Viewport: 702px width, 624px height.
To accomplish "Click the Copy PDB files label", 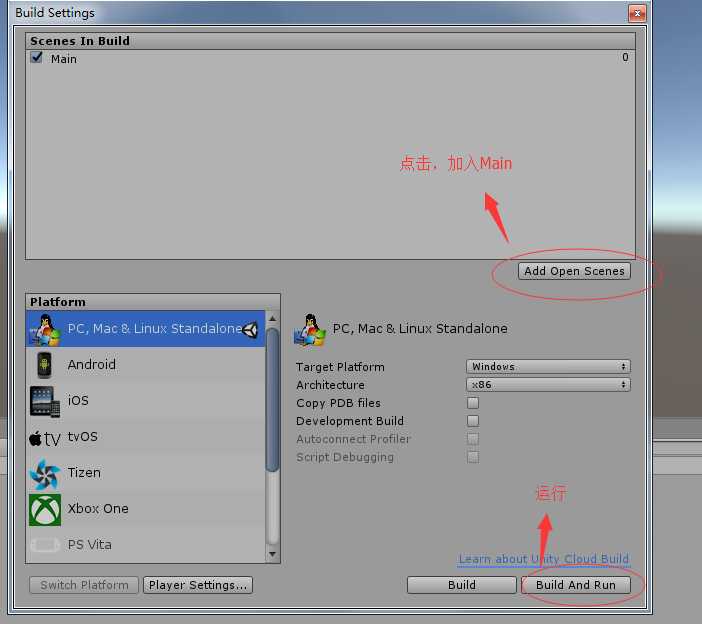I will 338,403.
